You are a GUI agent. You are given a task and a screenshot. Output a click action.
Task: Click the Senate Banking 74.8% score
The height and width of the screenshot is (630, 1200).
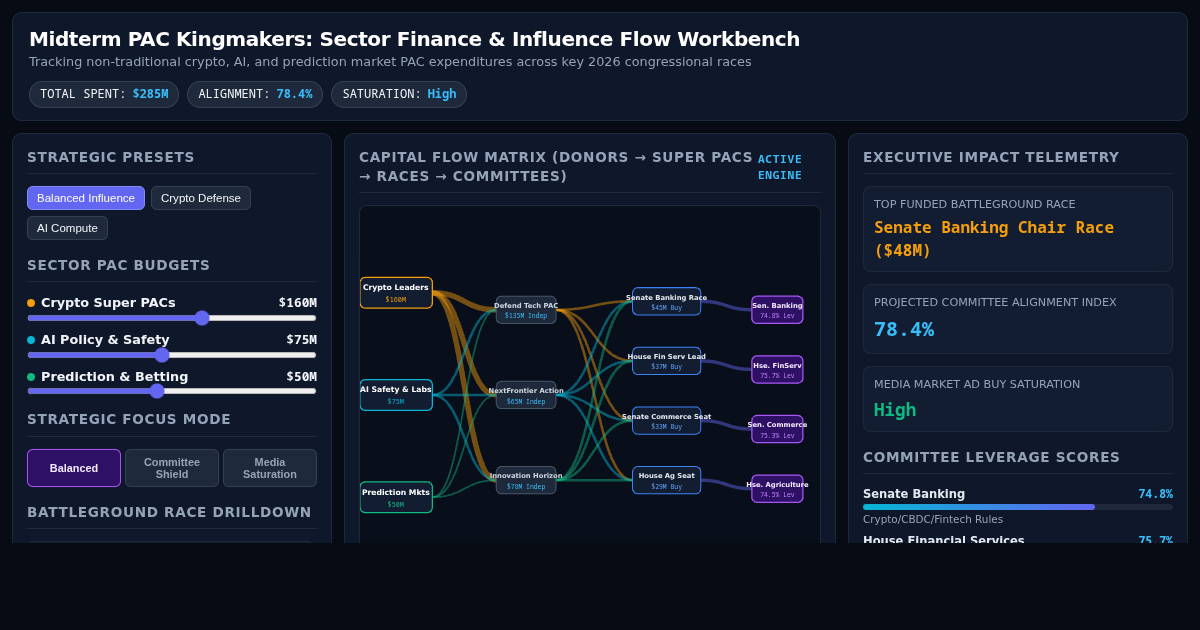pos(1155,494)
